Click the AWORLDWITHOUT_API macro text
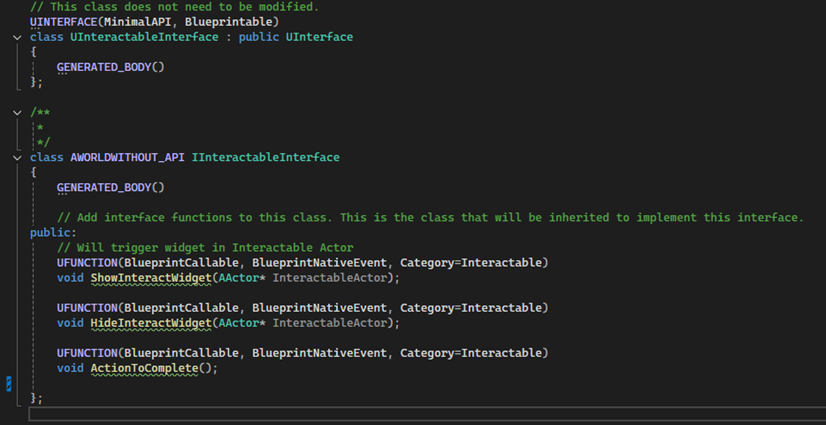The image size is (826, 425). point(127,157)
